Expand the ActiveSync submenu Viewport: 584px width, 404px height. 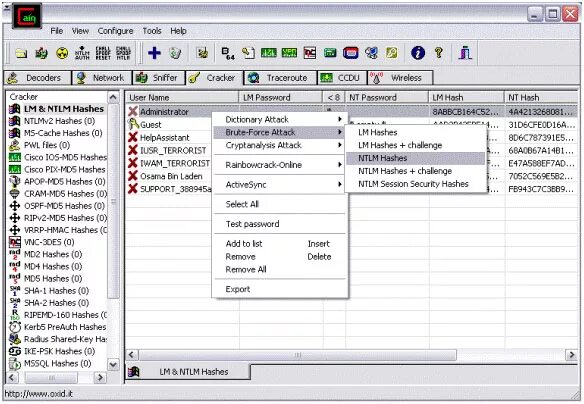tap(280, 185)
